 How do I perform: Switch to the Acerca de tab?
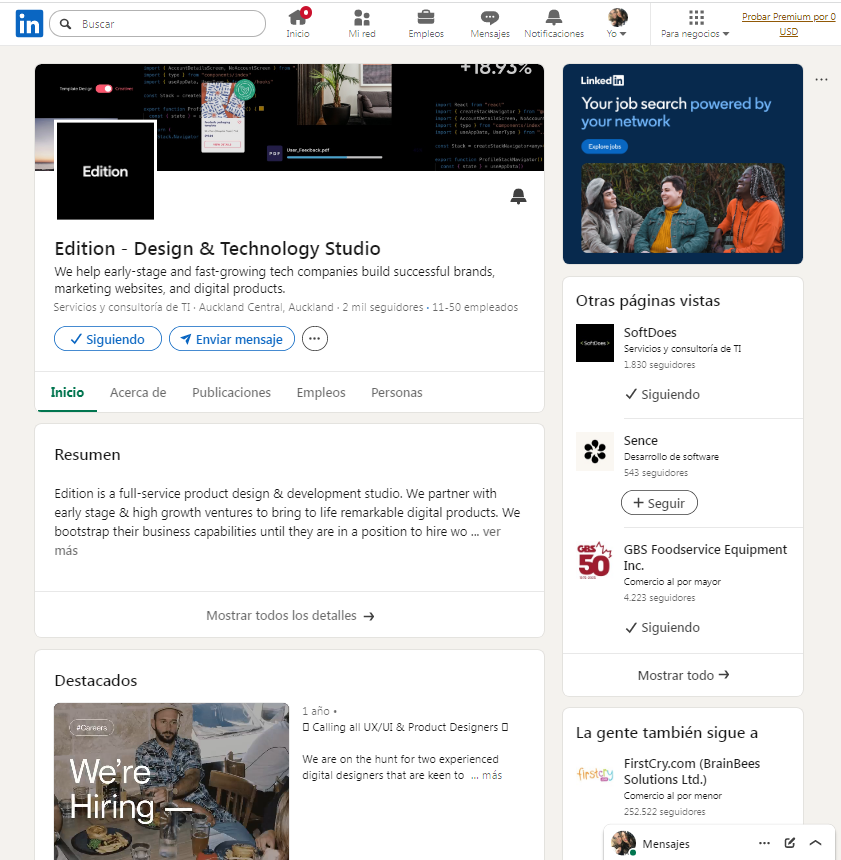[138, 393]
